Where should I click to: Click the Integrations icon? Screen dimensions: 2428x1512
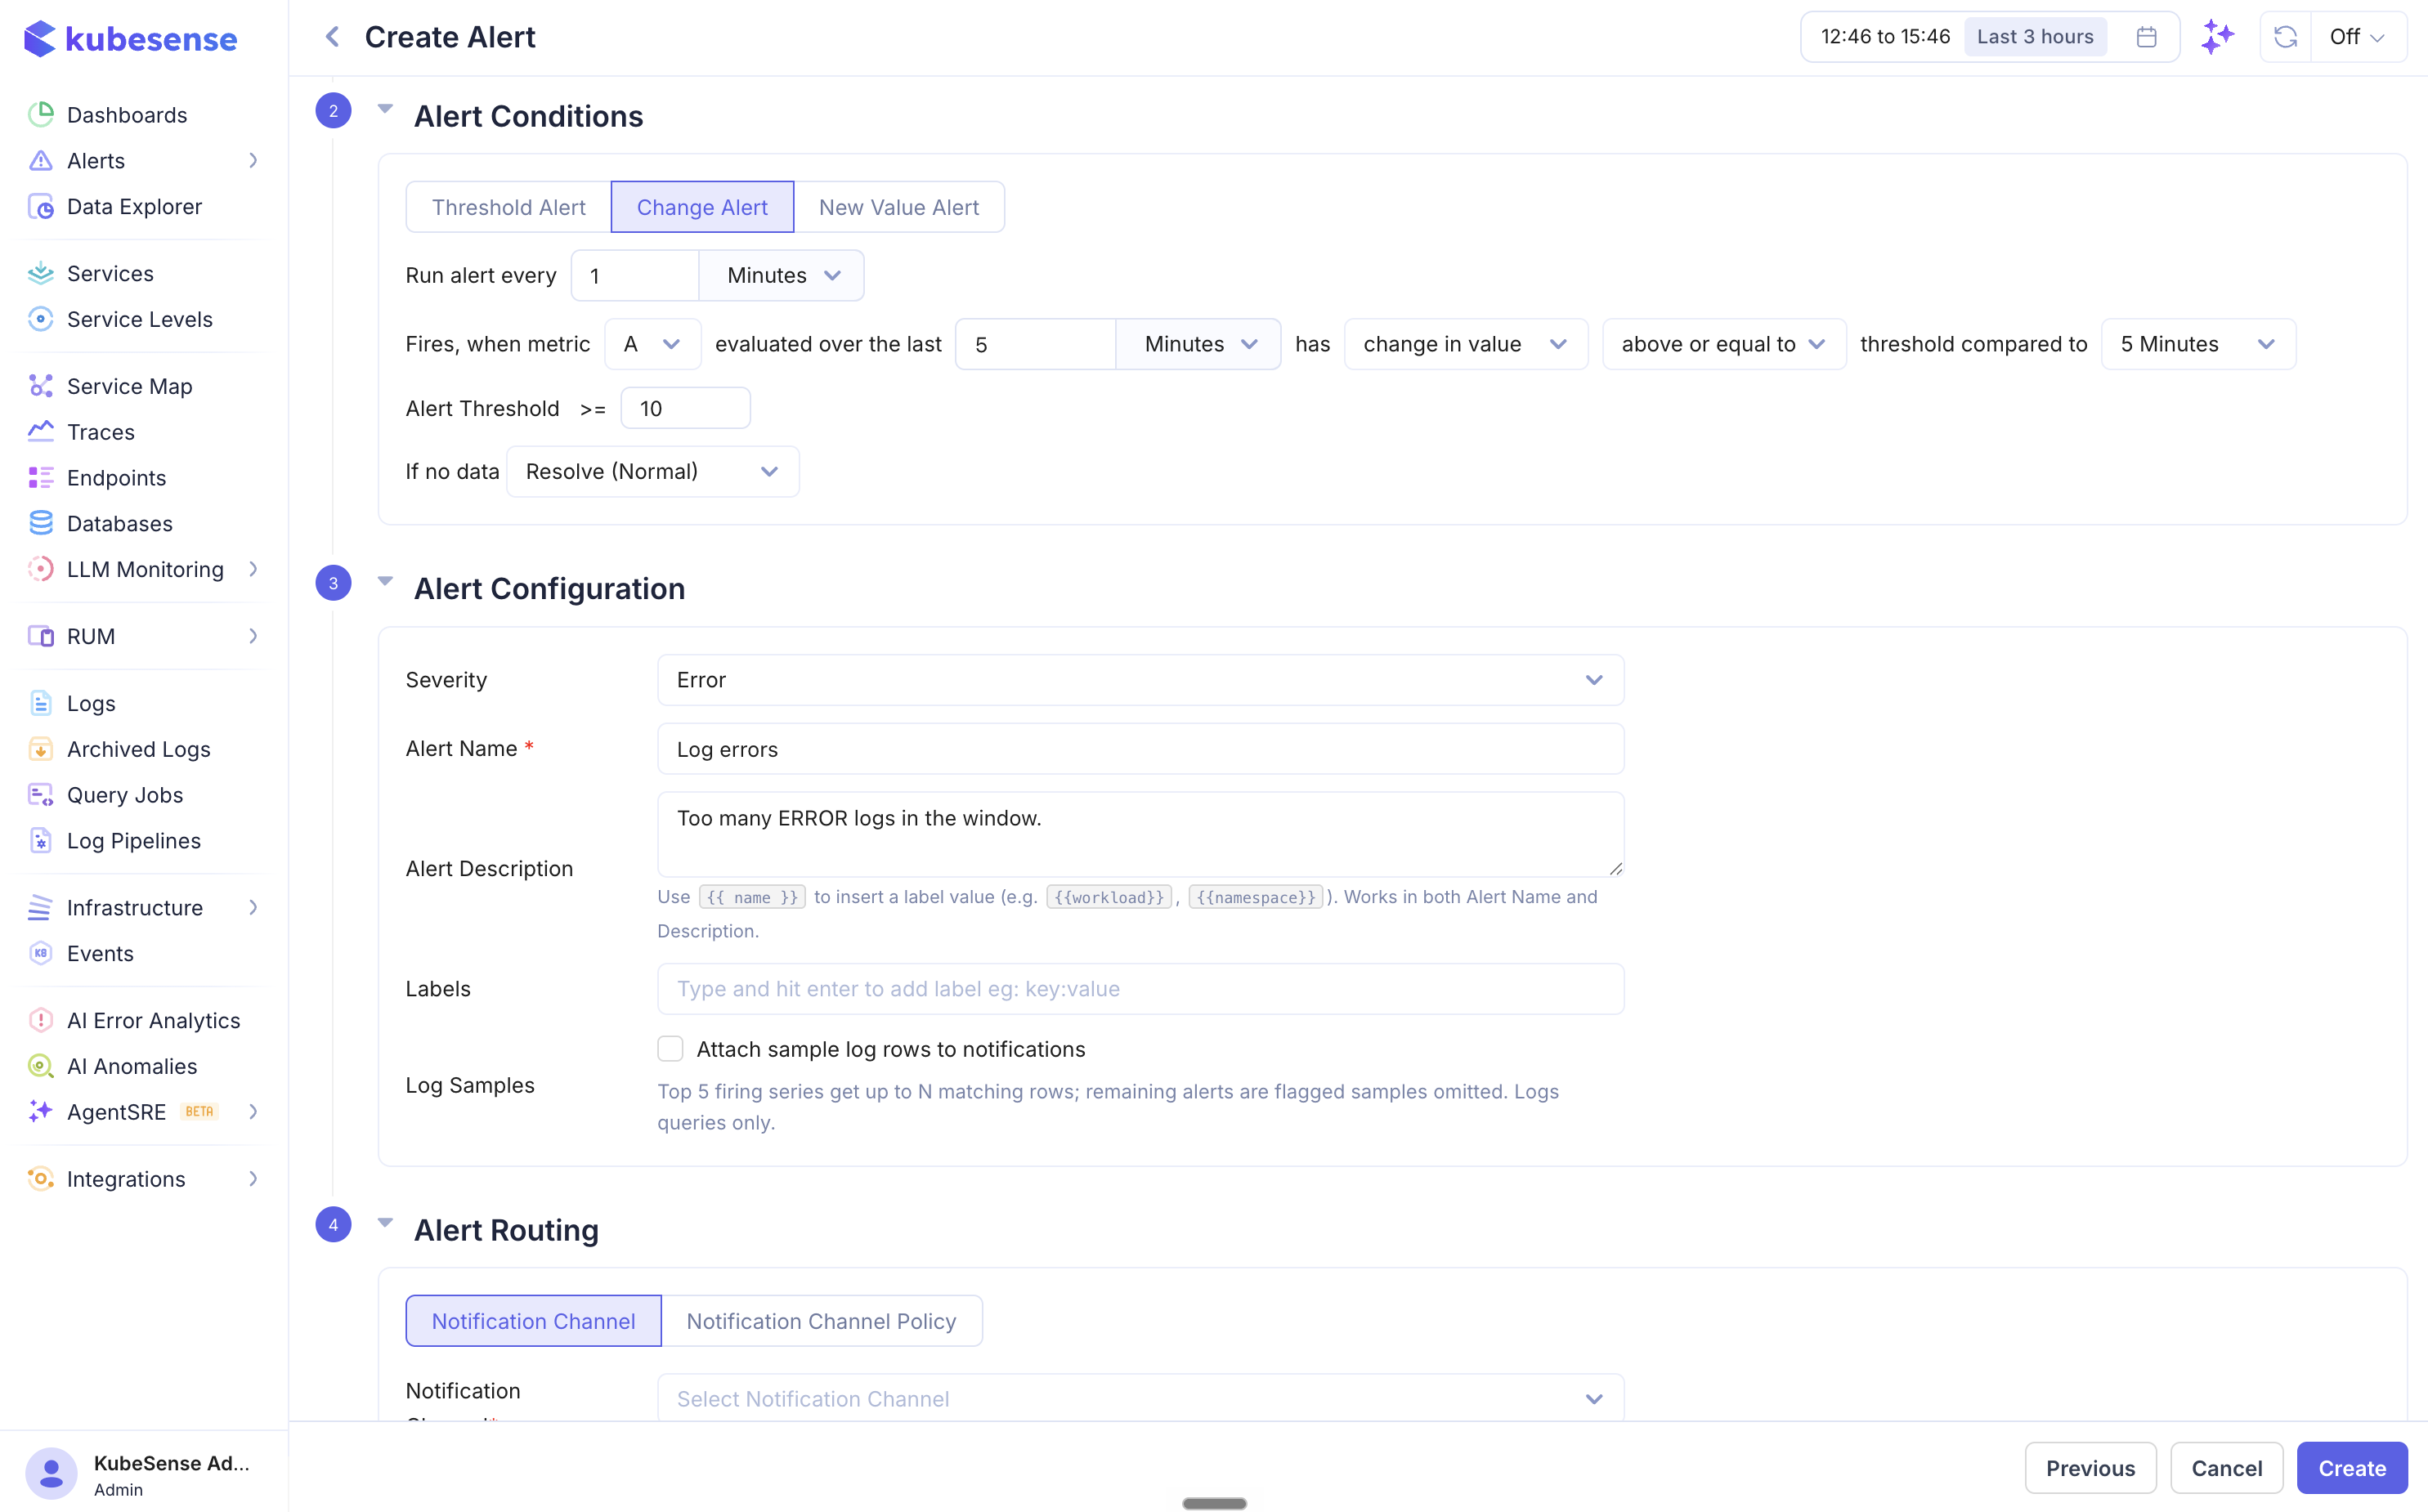tap(41, 1179)
